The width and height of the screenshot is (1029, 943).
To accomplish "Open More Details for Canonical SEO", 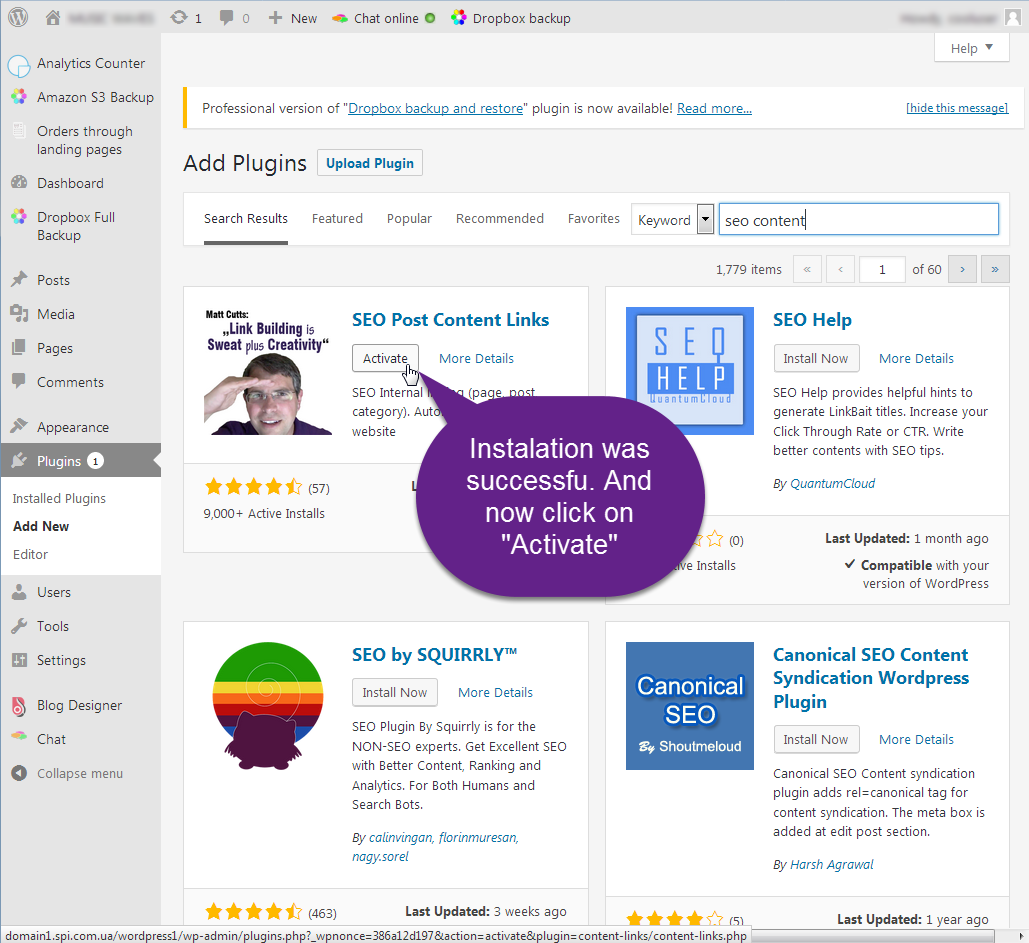I will tap(916, 740).
